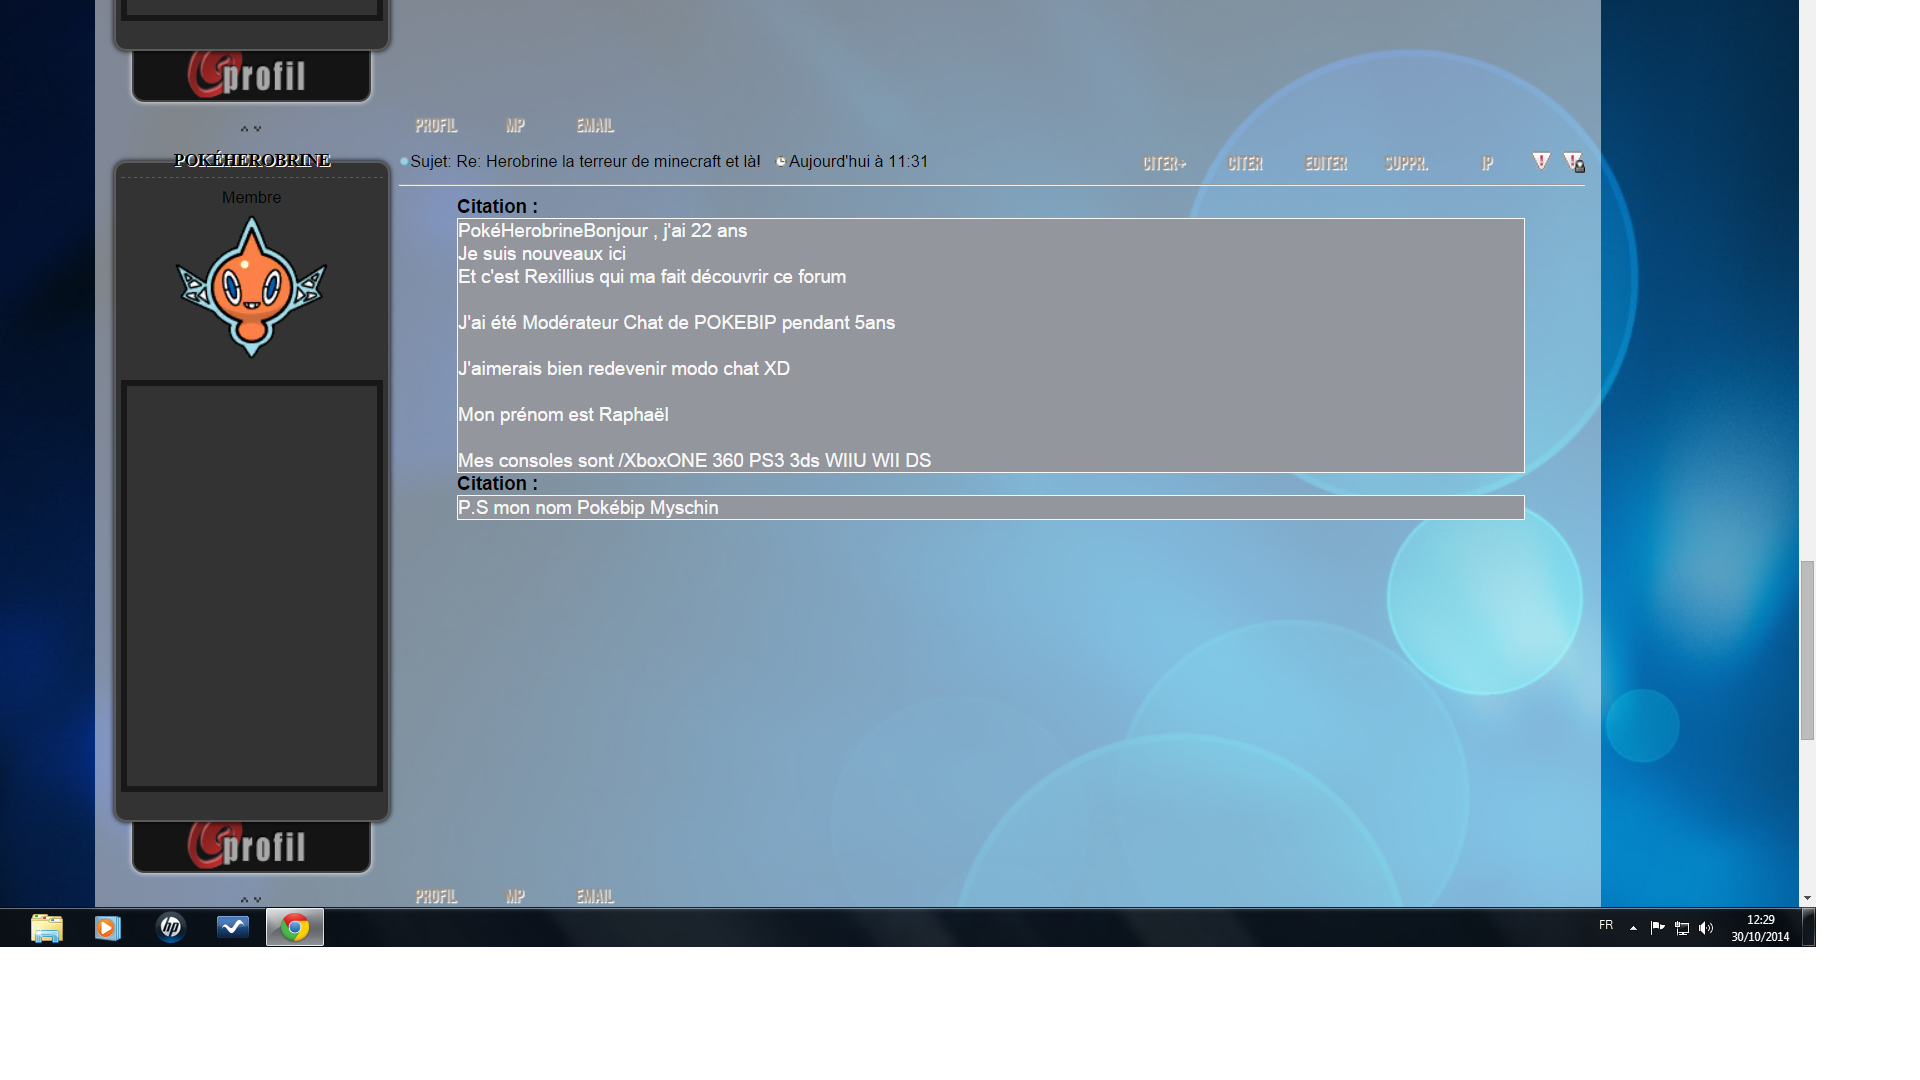Open the blue checkmark taskbar app

(233, 928)
